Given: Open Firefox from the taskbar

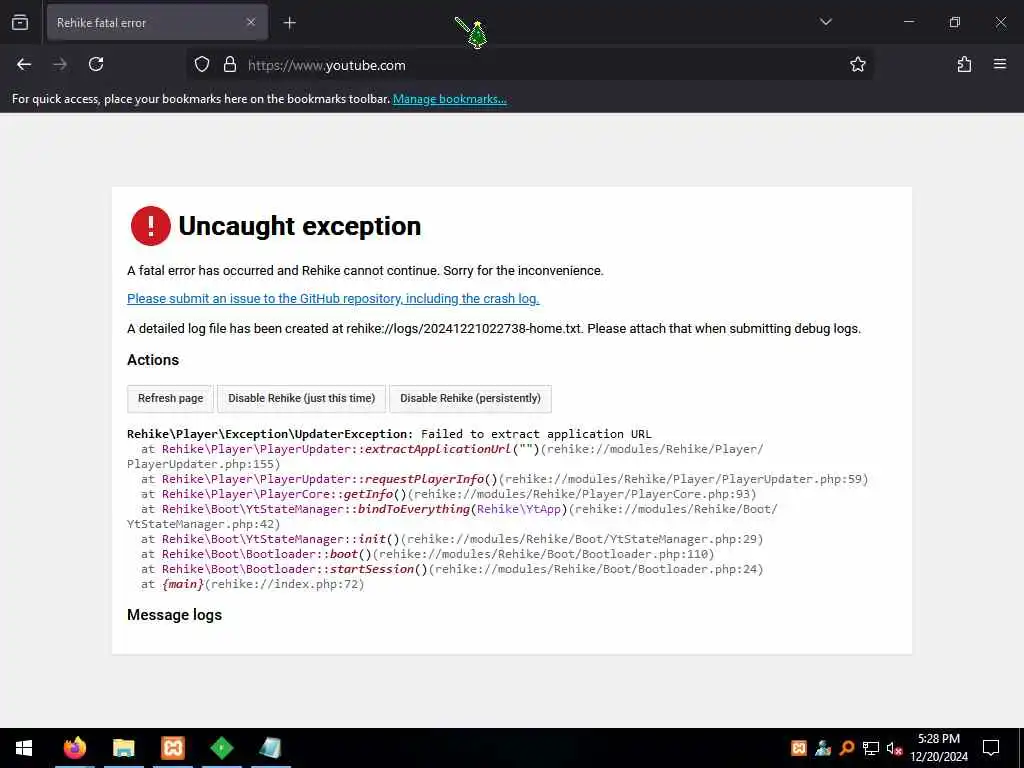Looking at the screenshot, I should point(74,748).
